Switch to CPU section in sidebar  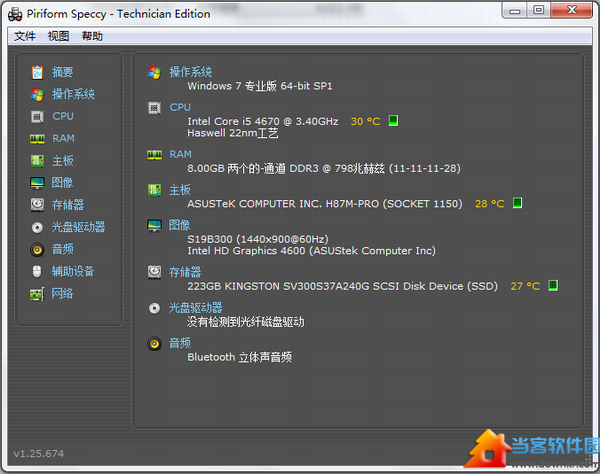click(x=63, y=116)
